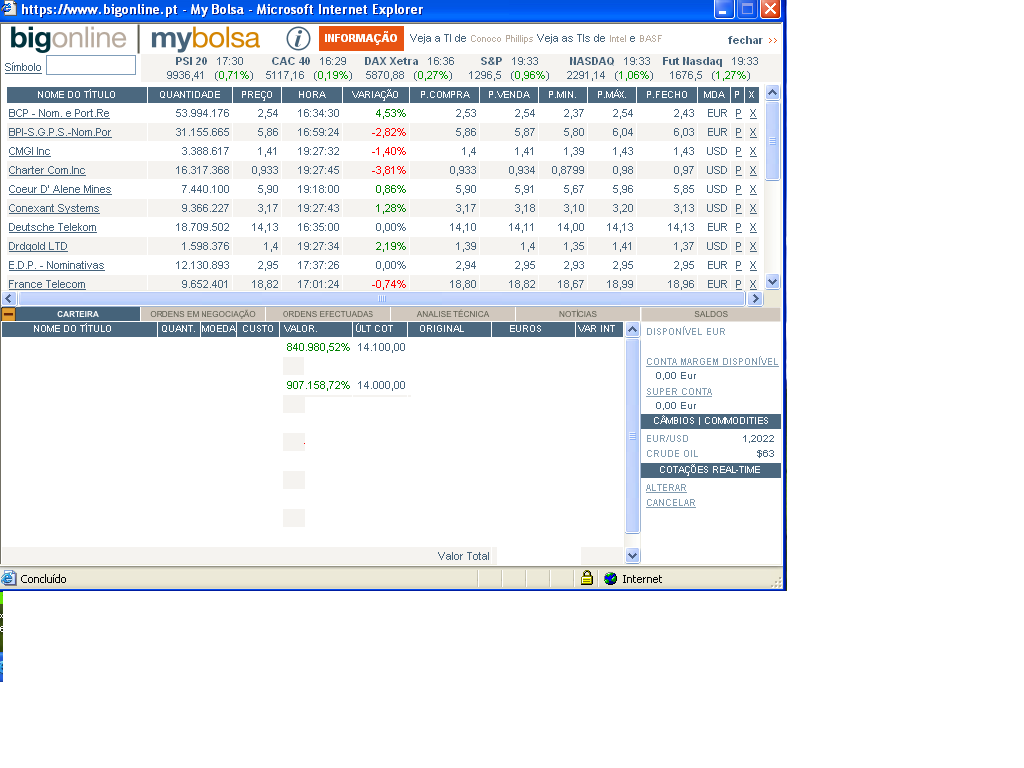Sort by NOME DO TÍTULO header in quotes table
Screen dimensions: 1024x768
click(76, 95)
